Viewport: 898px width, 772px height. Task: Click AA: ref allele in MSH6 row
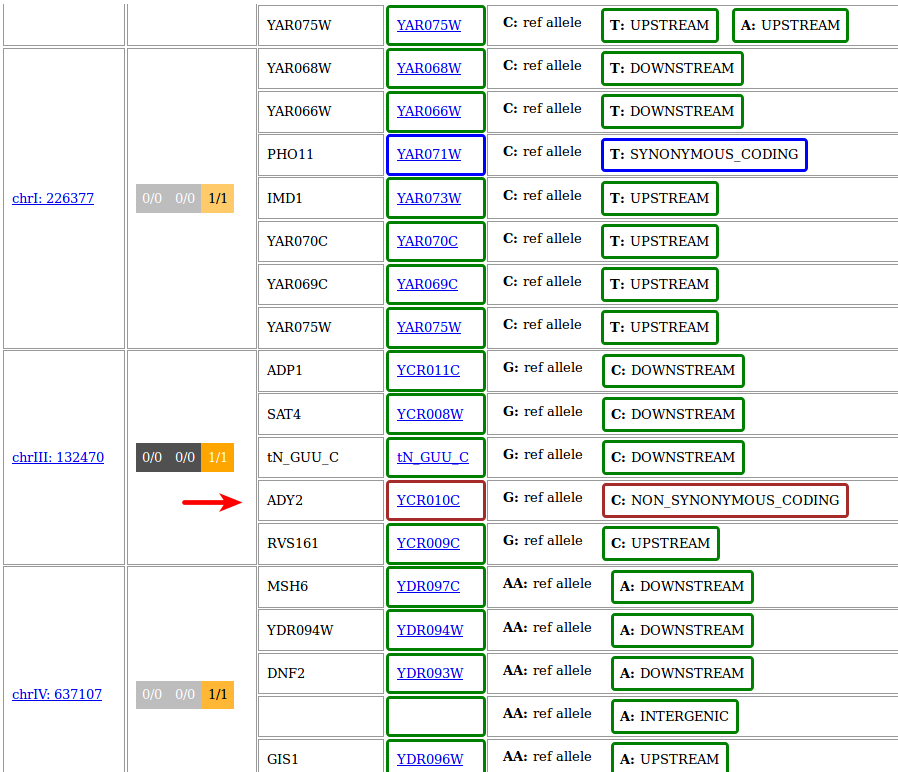(x=548, y=584)
